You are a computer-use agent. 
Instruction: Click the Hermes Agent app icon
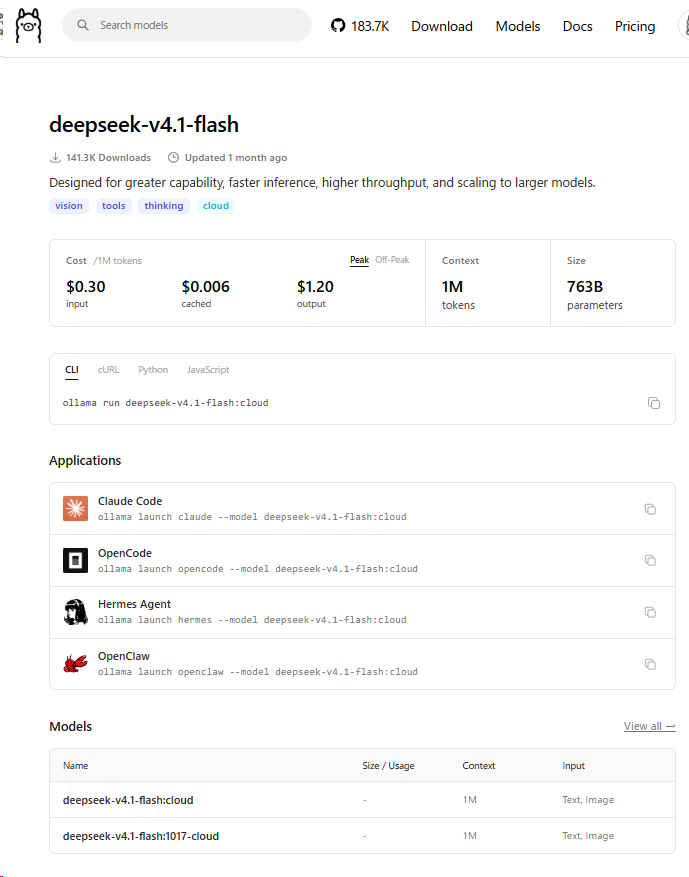pos(75,612)
